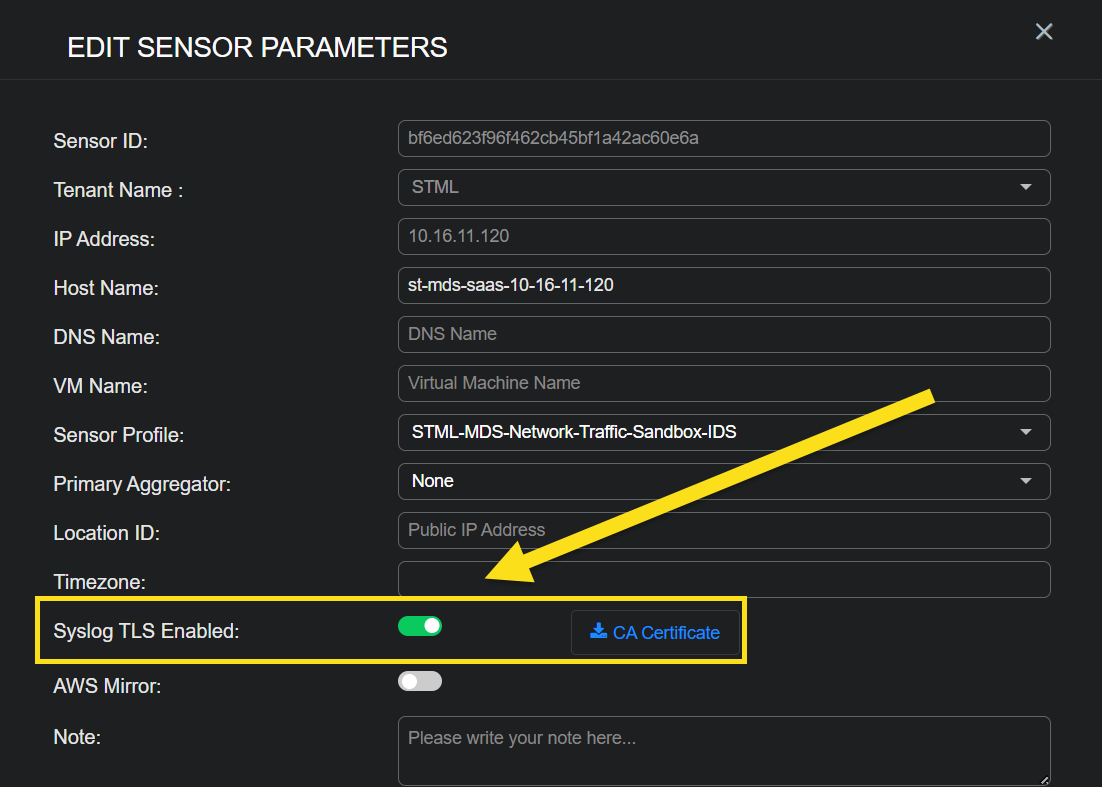Click into the Note text area
The image size is (1102, 787).
tap(723, 750)
